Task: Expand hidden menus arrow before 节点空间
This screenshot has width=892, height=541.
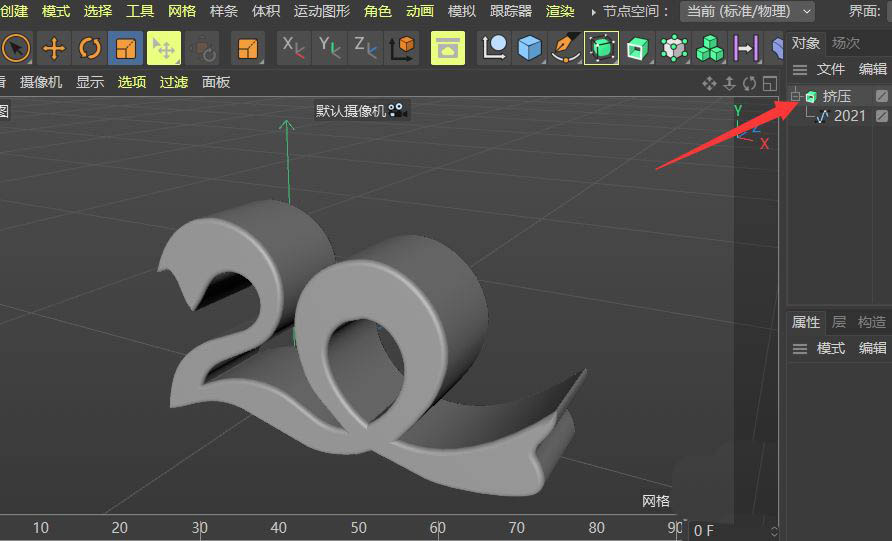Action: coord(593,11)
